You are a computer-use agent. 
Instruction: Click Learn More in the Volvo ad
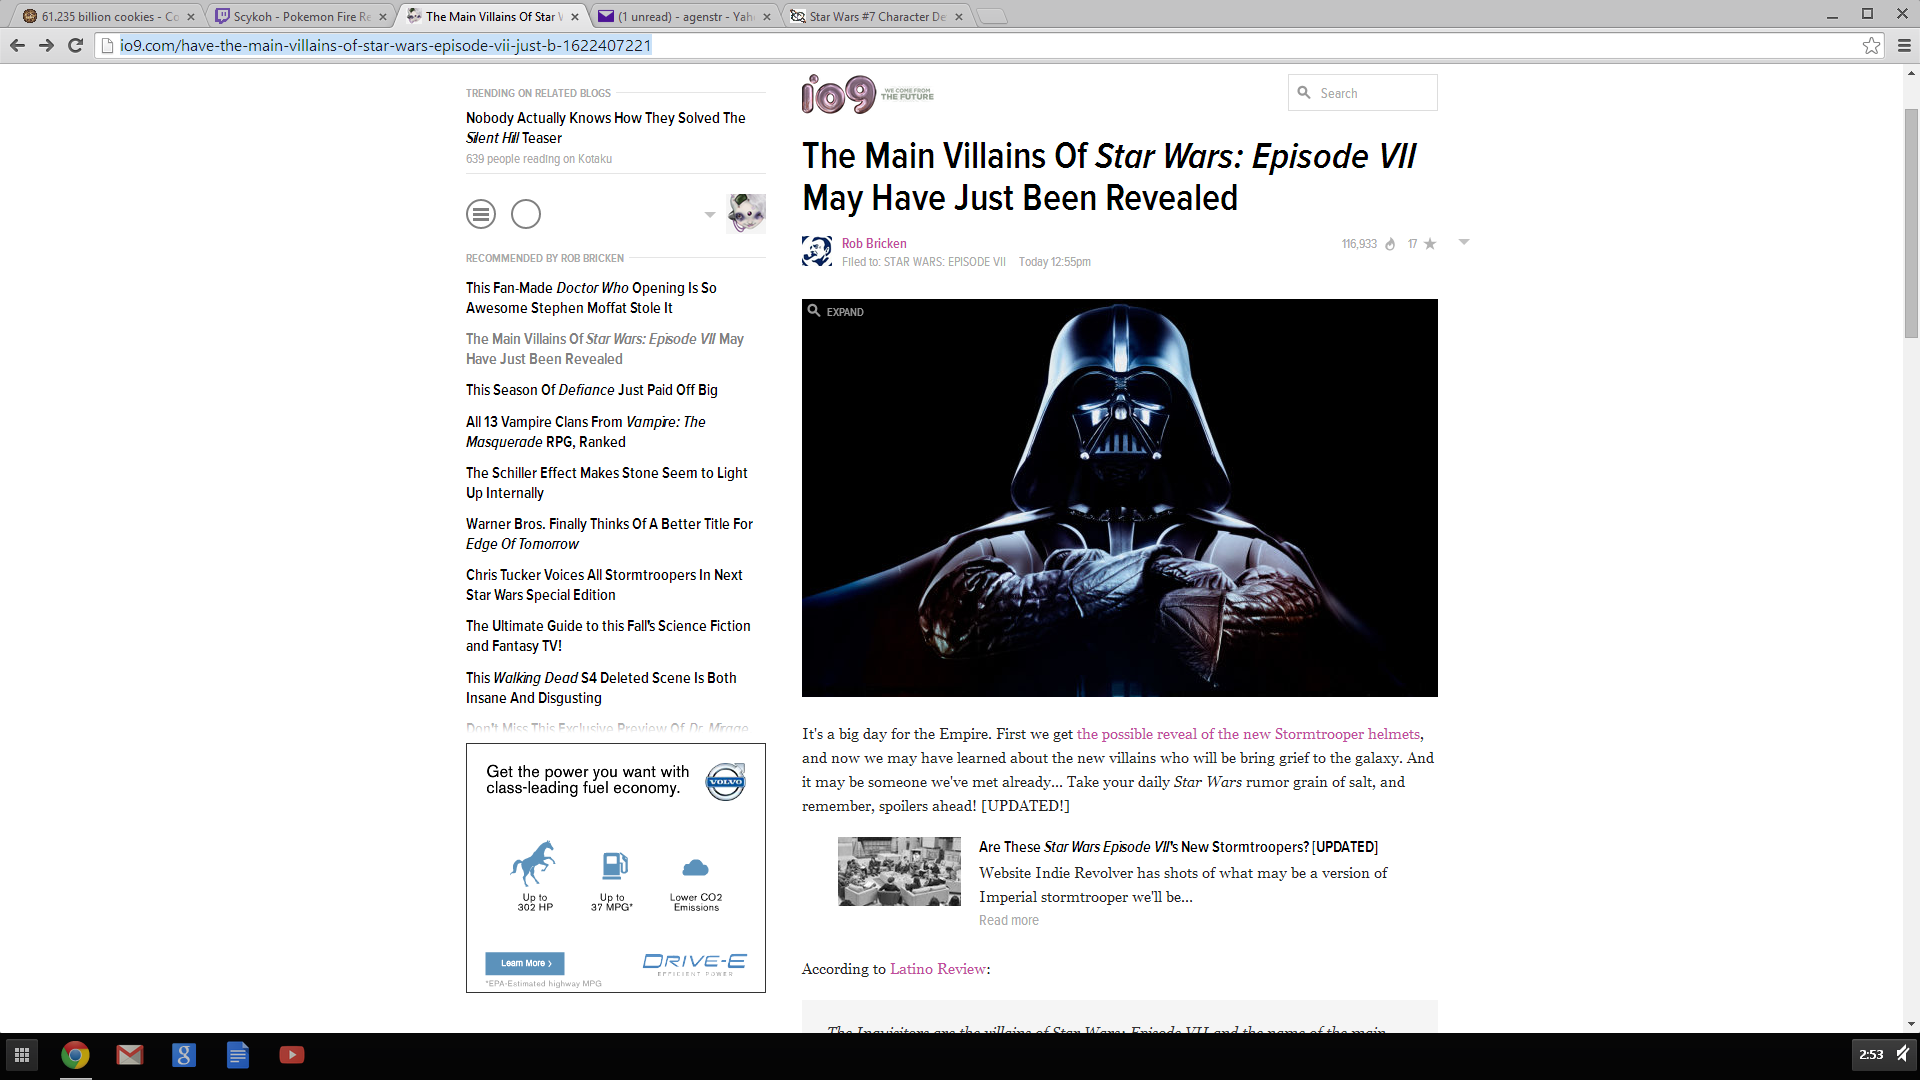(525, 963)
